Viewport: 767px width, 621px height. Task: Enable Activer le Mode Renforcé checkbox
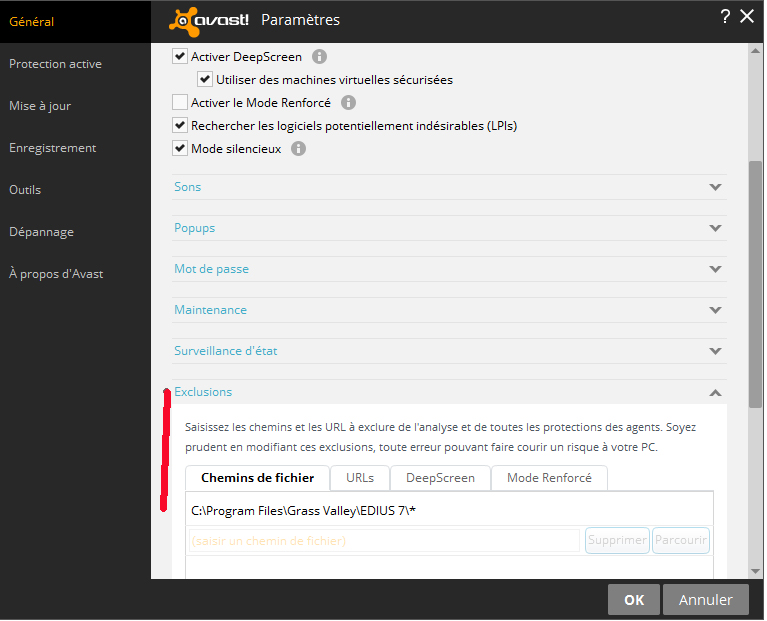pyautogui.click(x=180, y=102)
